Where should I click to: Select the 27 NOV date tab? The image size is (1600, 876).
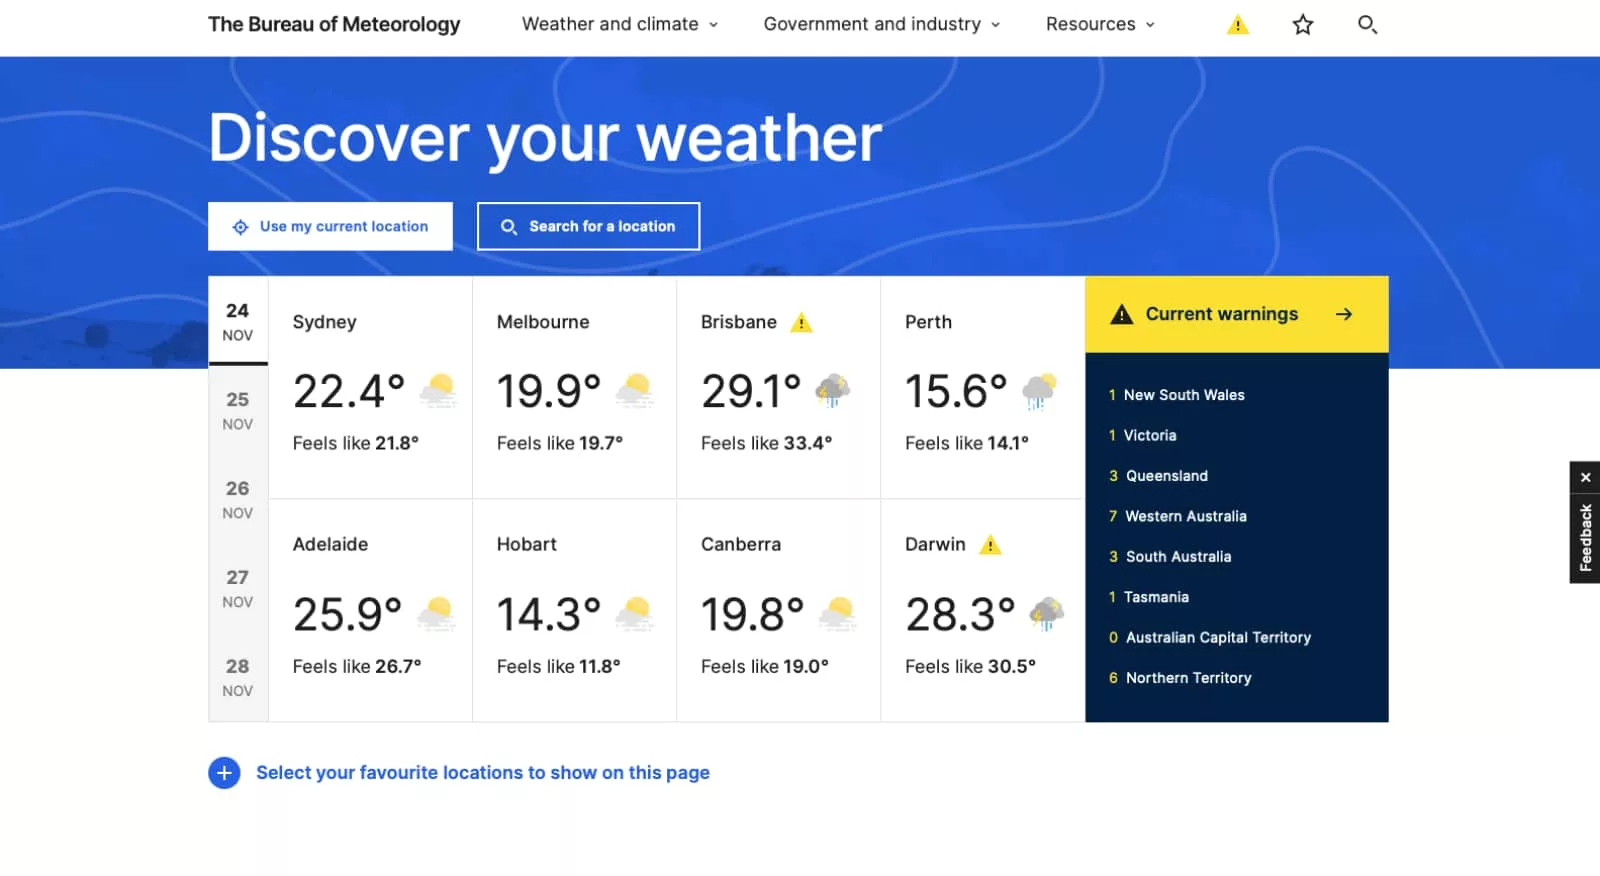pyautogui.click(x=238, y=588)
